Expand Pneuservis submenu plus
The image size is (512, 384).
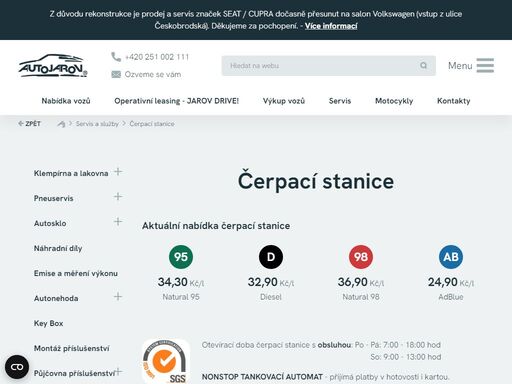pyautogui.click(x=118, y=197)
